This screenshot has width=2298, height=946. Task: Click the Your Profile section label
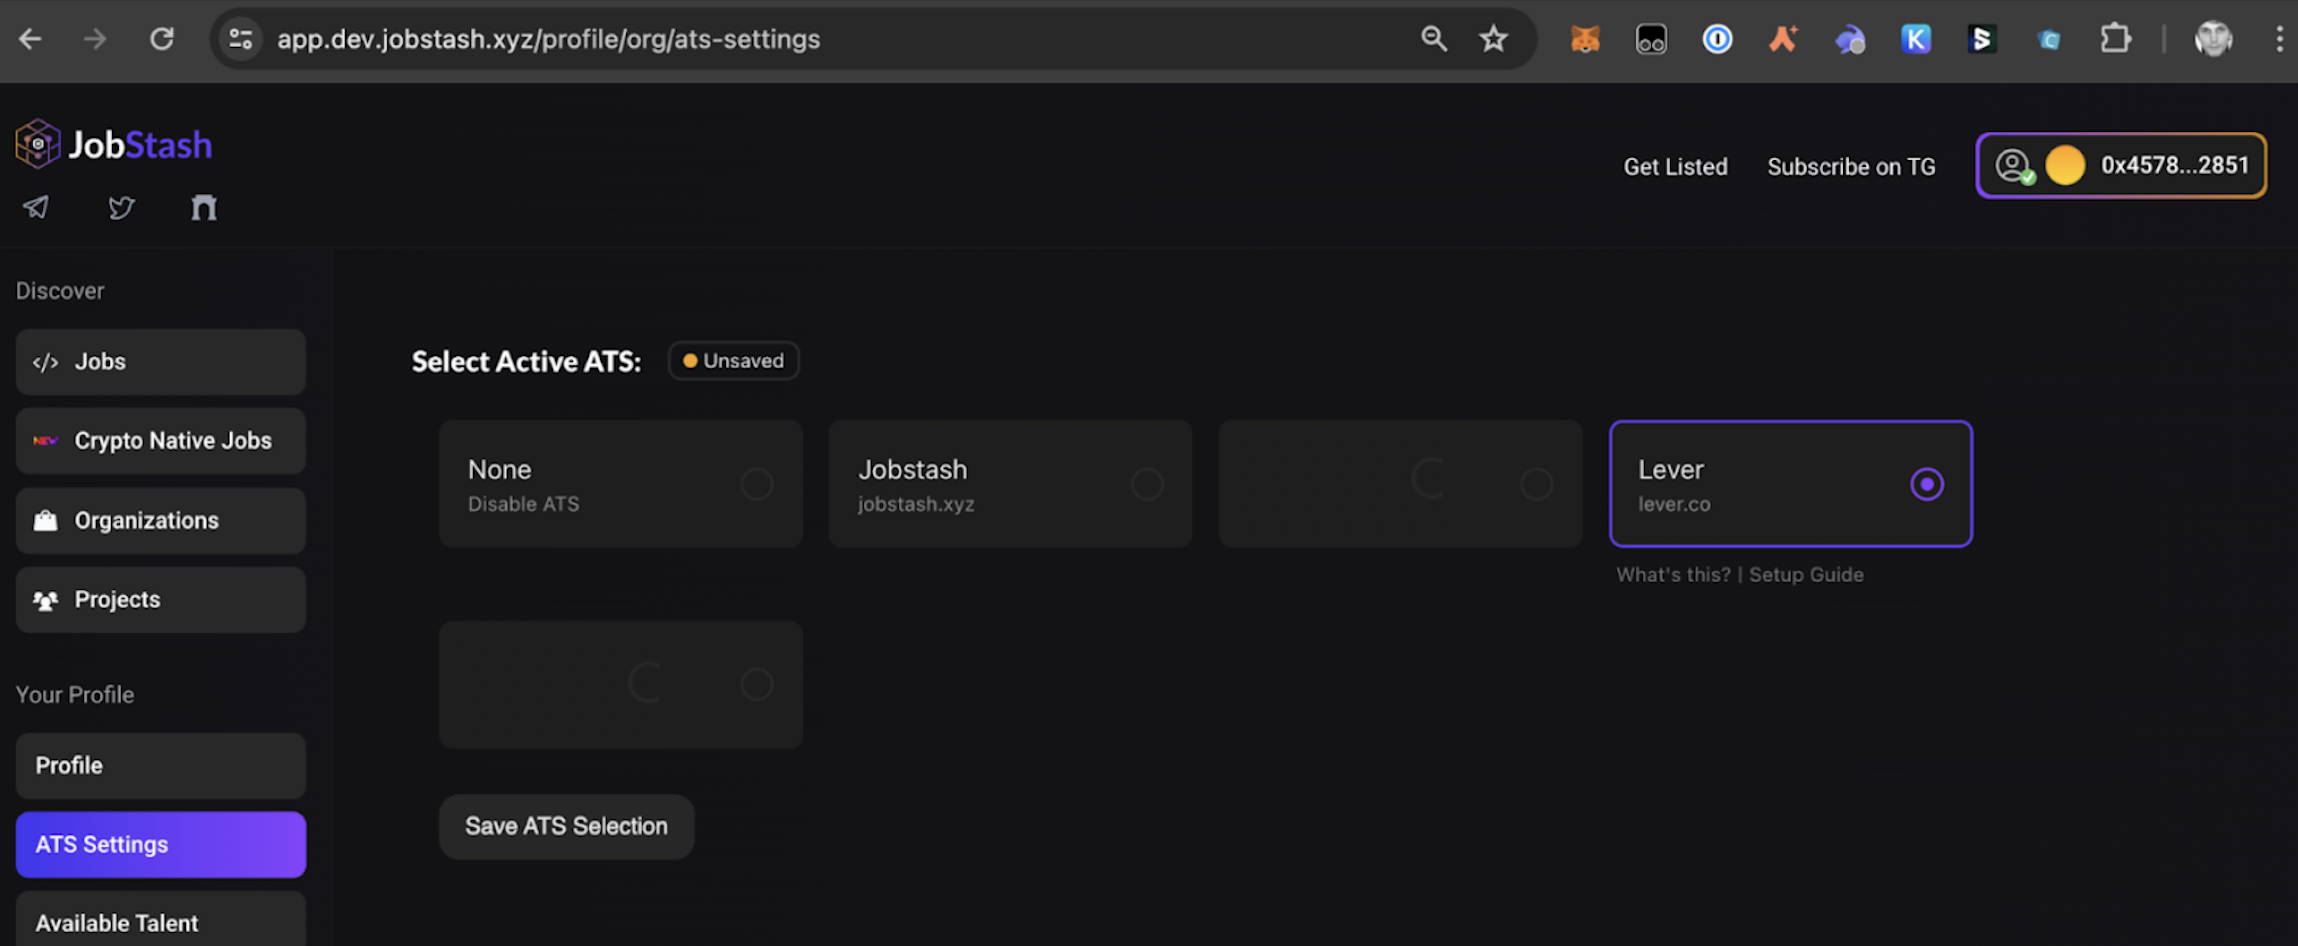tap(75, 695)
